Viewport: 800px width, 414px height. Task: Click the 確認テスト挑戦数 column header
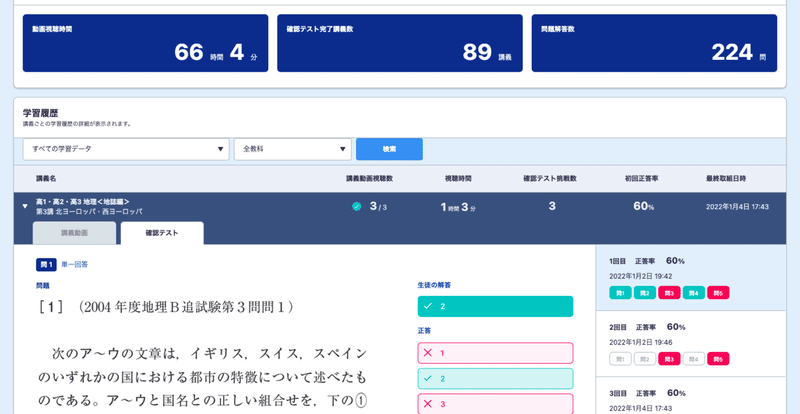click(x=550, y=179)
